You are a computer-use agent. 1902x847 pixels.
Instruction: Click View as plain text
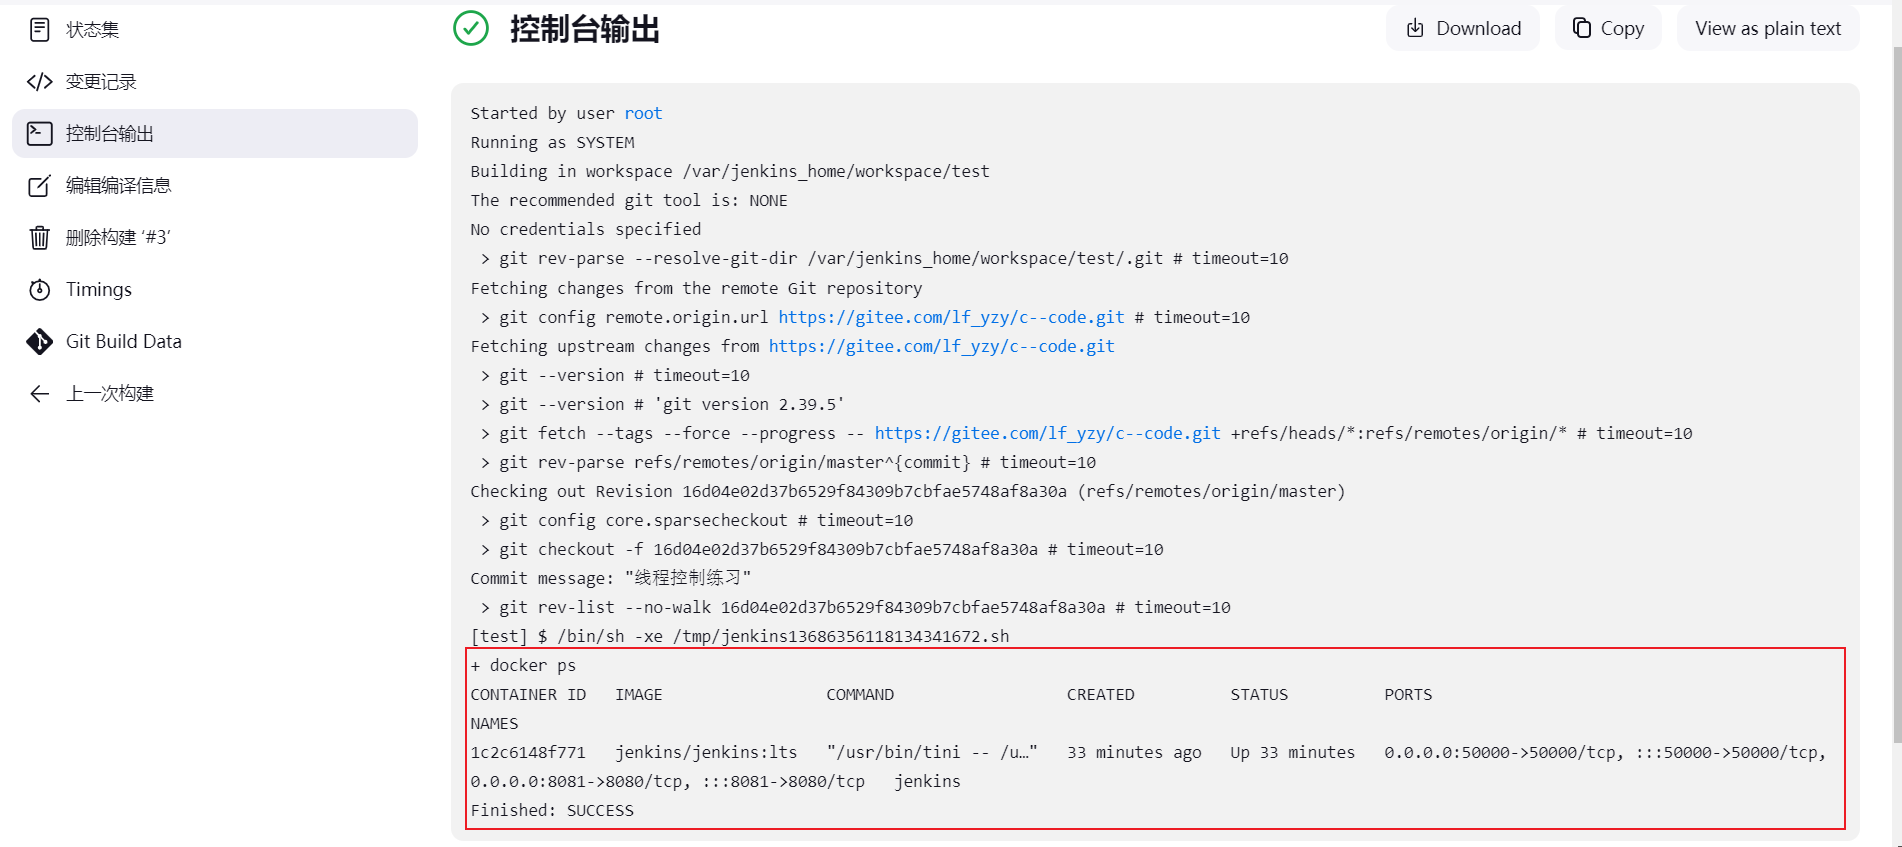[1768, 29]
